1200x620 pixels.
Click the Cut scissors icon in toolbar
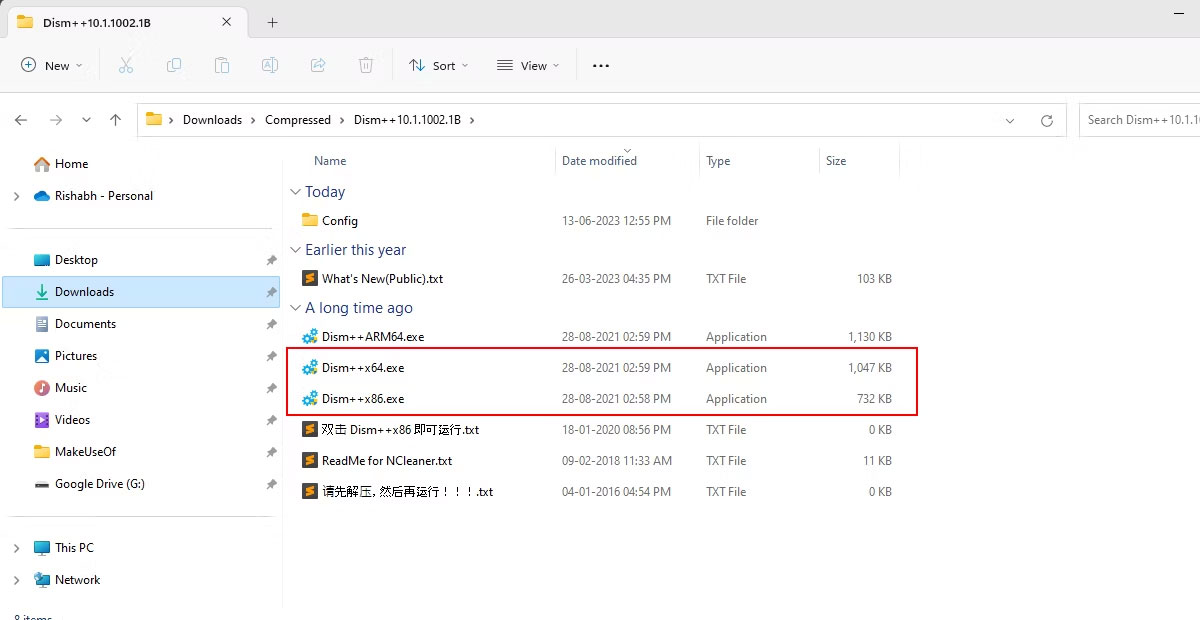126,66
